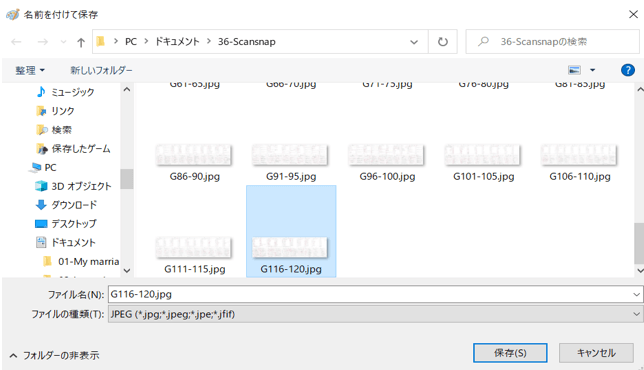The width and height of the screenshot is (644, 370).
Task: Select 36-Scansnap in the address breadcrumb
Action: 246,41
